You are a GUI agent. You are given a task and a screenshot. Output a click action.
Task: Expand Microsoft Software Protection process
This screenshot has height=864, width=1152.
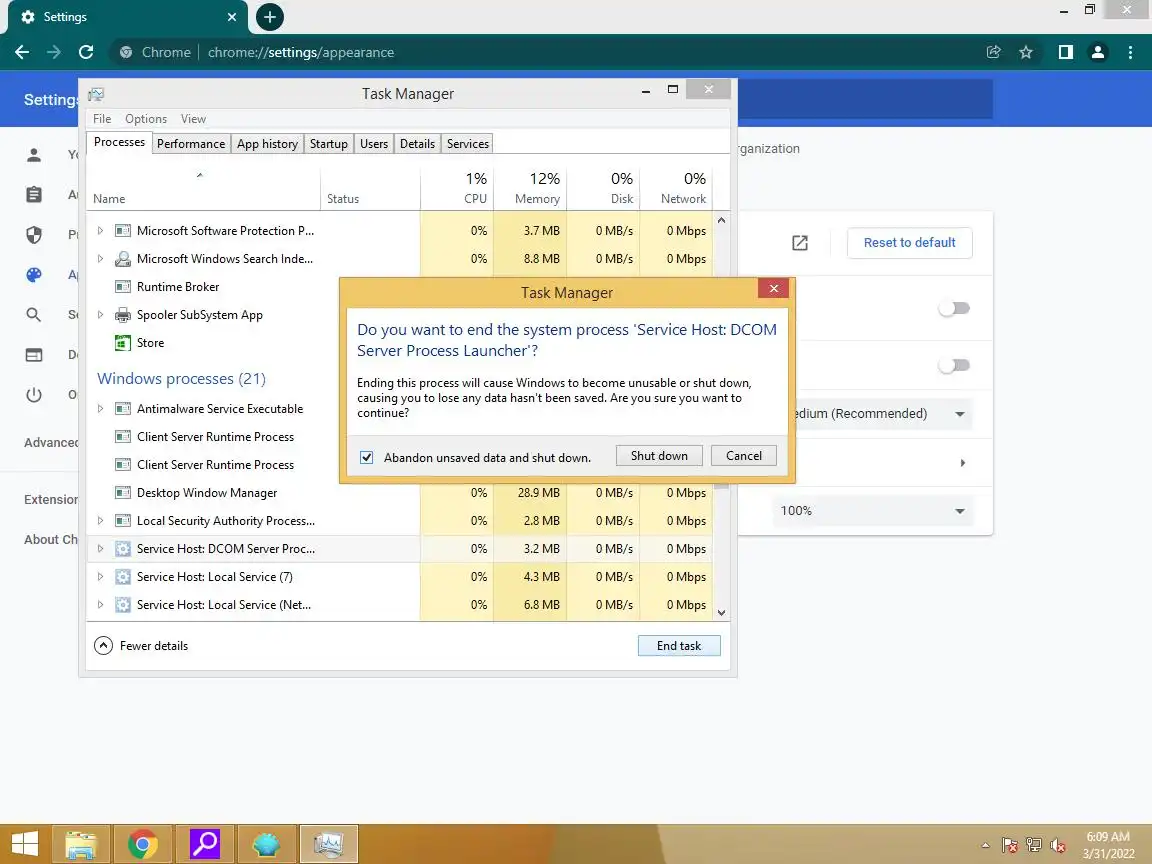101,231
